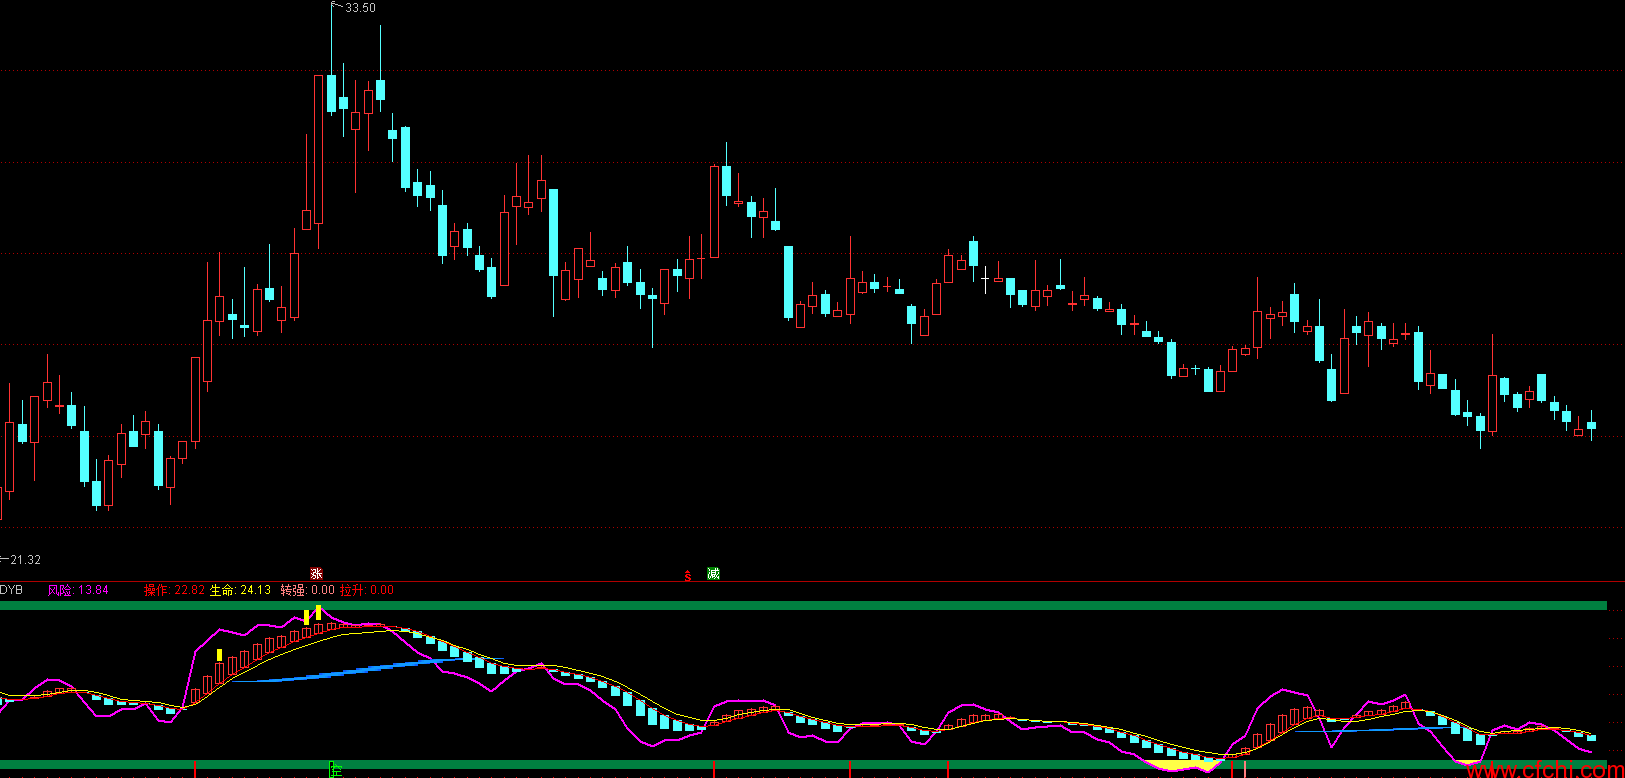Click the 21.32 low price label
Viewport: 1625px width, 778px height.
coord(25,560)
